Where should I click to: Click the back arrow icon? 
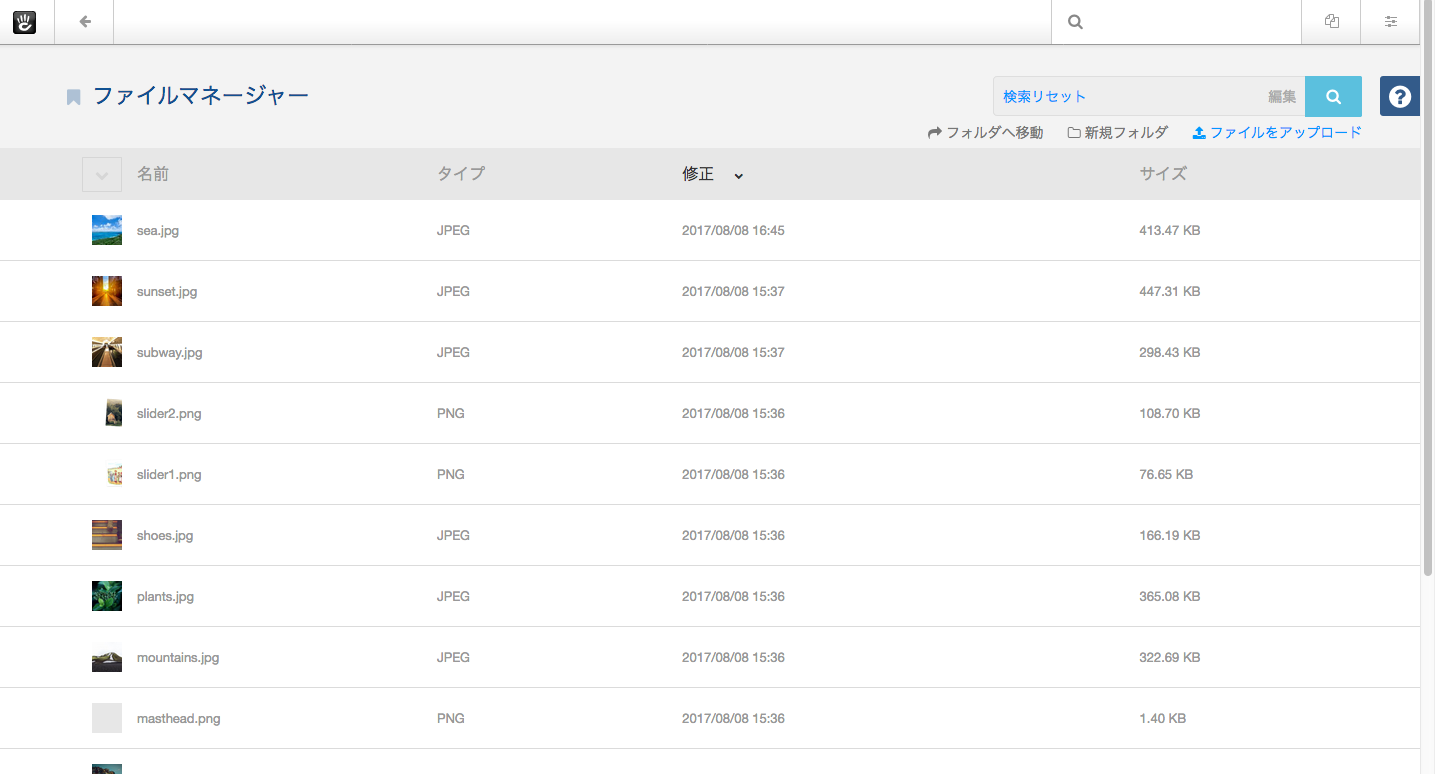[85, 22]
